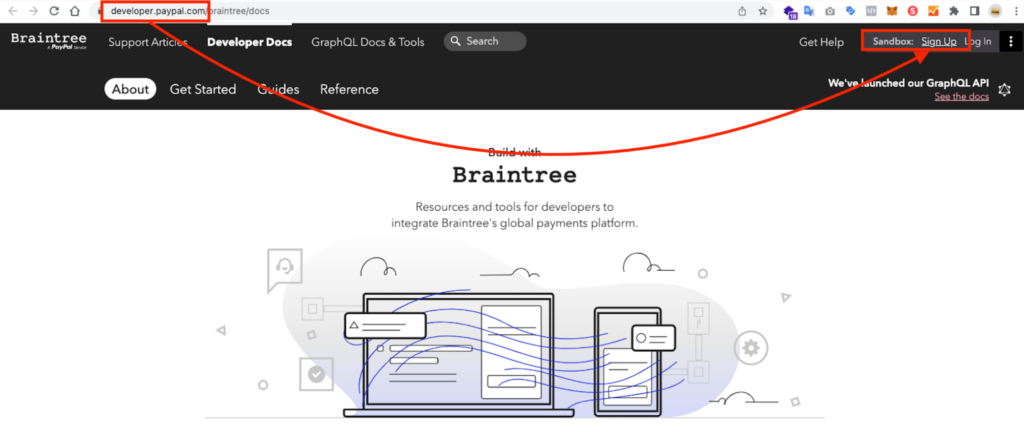This screenshot has height=443, width=1024.
Task: Click the camera screenshot extension icon
Action: pos(830,11)
